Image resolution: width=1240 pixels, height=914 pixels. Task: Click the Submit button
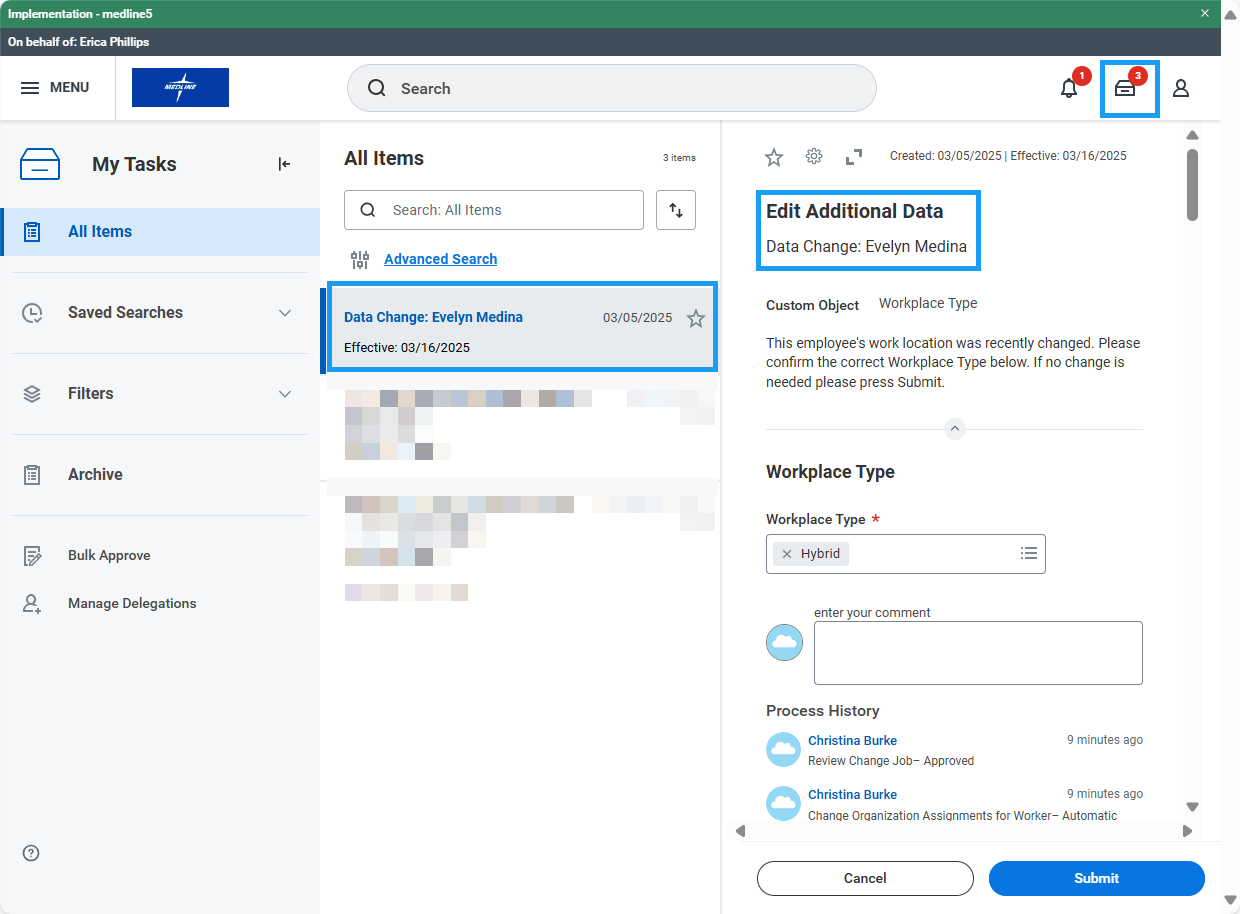[1096, 878]
